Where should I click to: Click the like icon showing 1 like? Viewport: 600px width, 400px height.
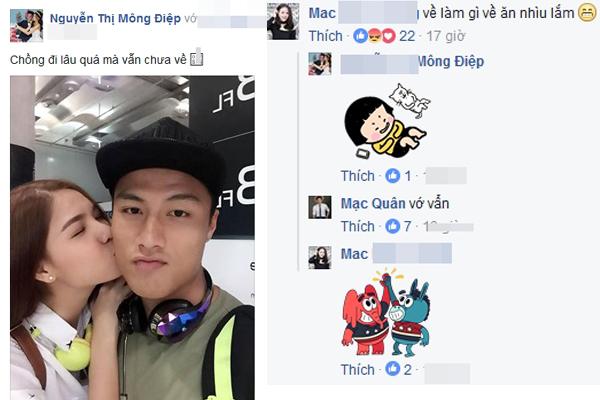pyautogui.click(x=393, y=176)
